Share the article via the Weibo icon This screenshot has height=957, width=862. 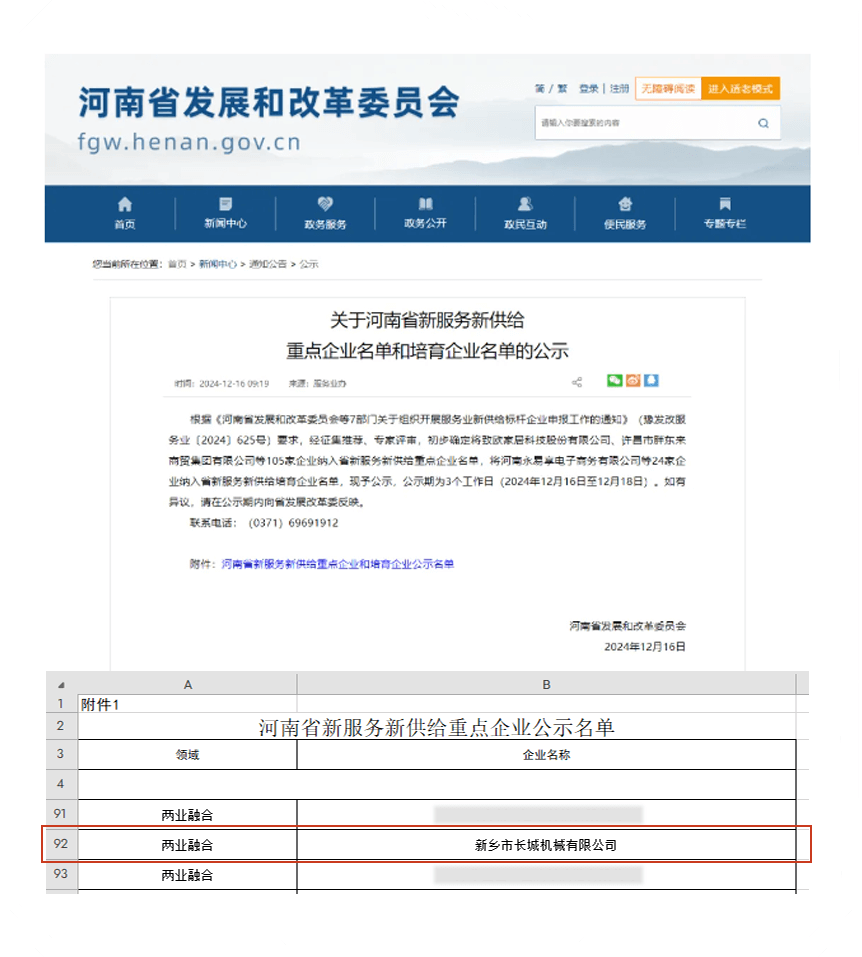[633, 381]
